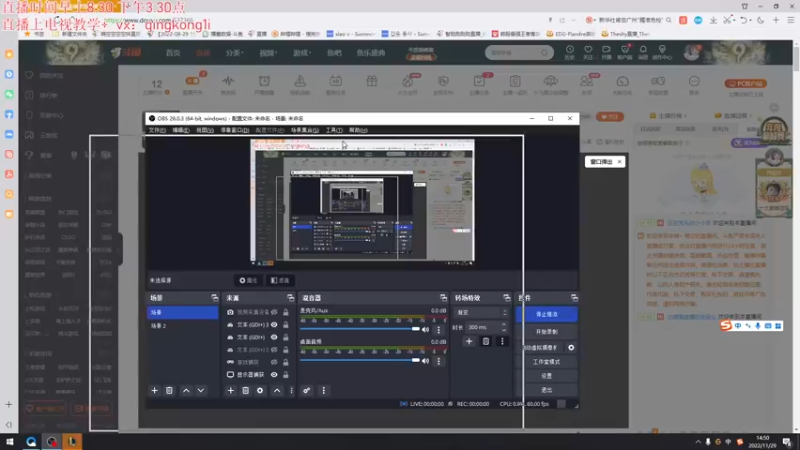Pop out the Controls dock panel
The image size is (800, 450).
click(x=574, y=297)
